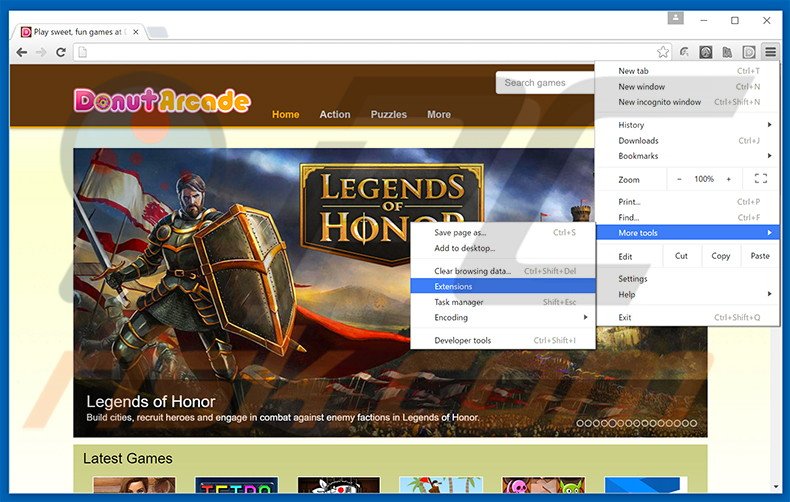Viewport: 790px width, 502px height.
Task: Reload the page with the refresh icon
Action: 61,52
